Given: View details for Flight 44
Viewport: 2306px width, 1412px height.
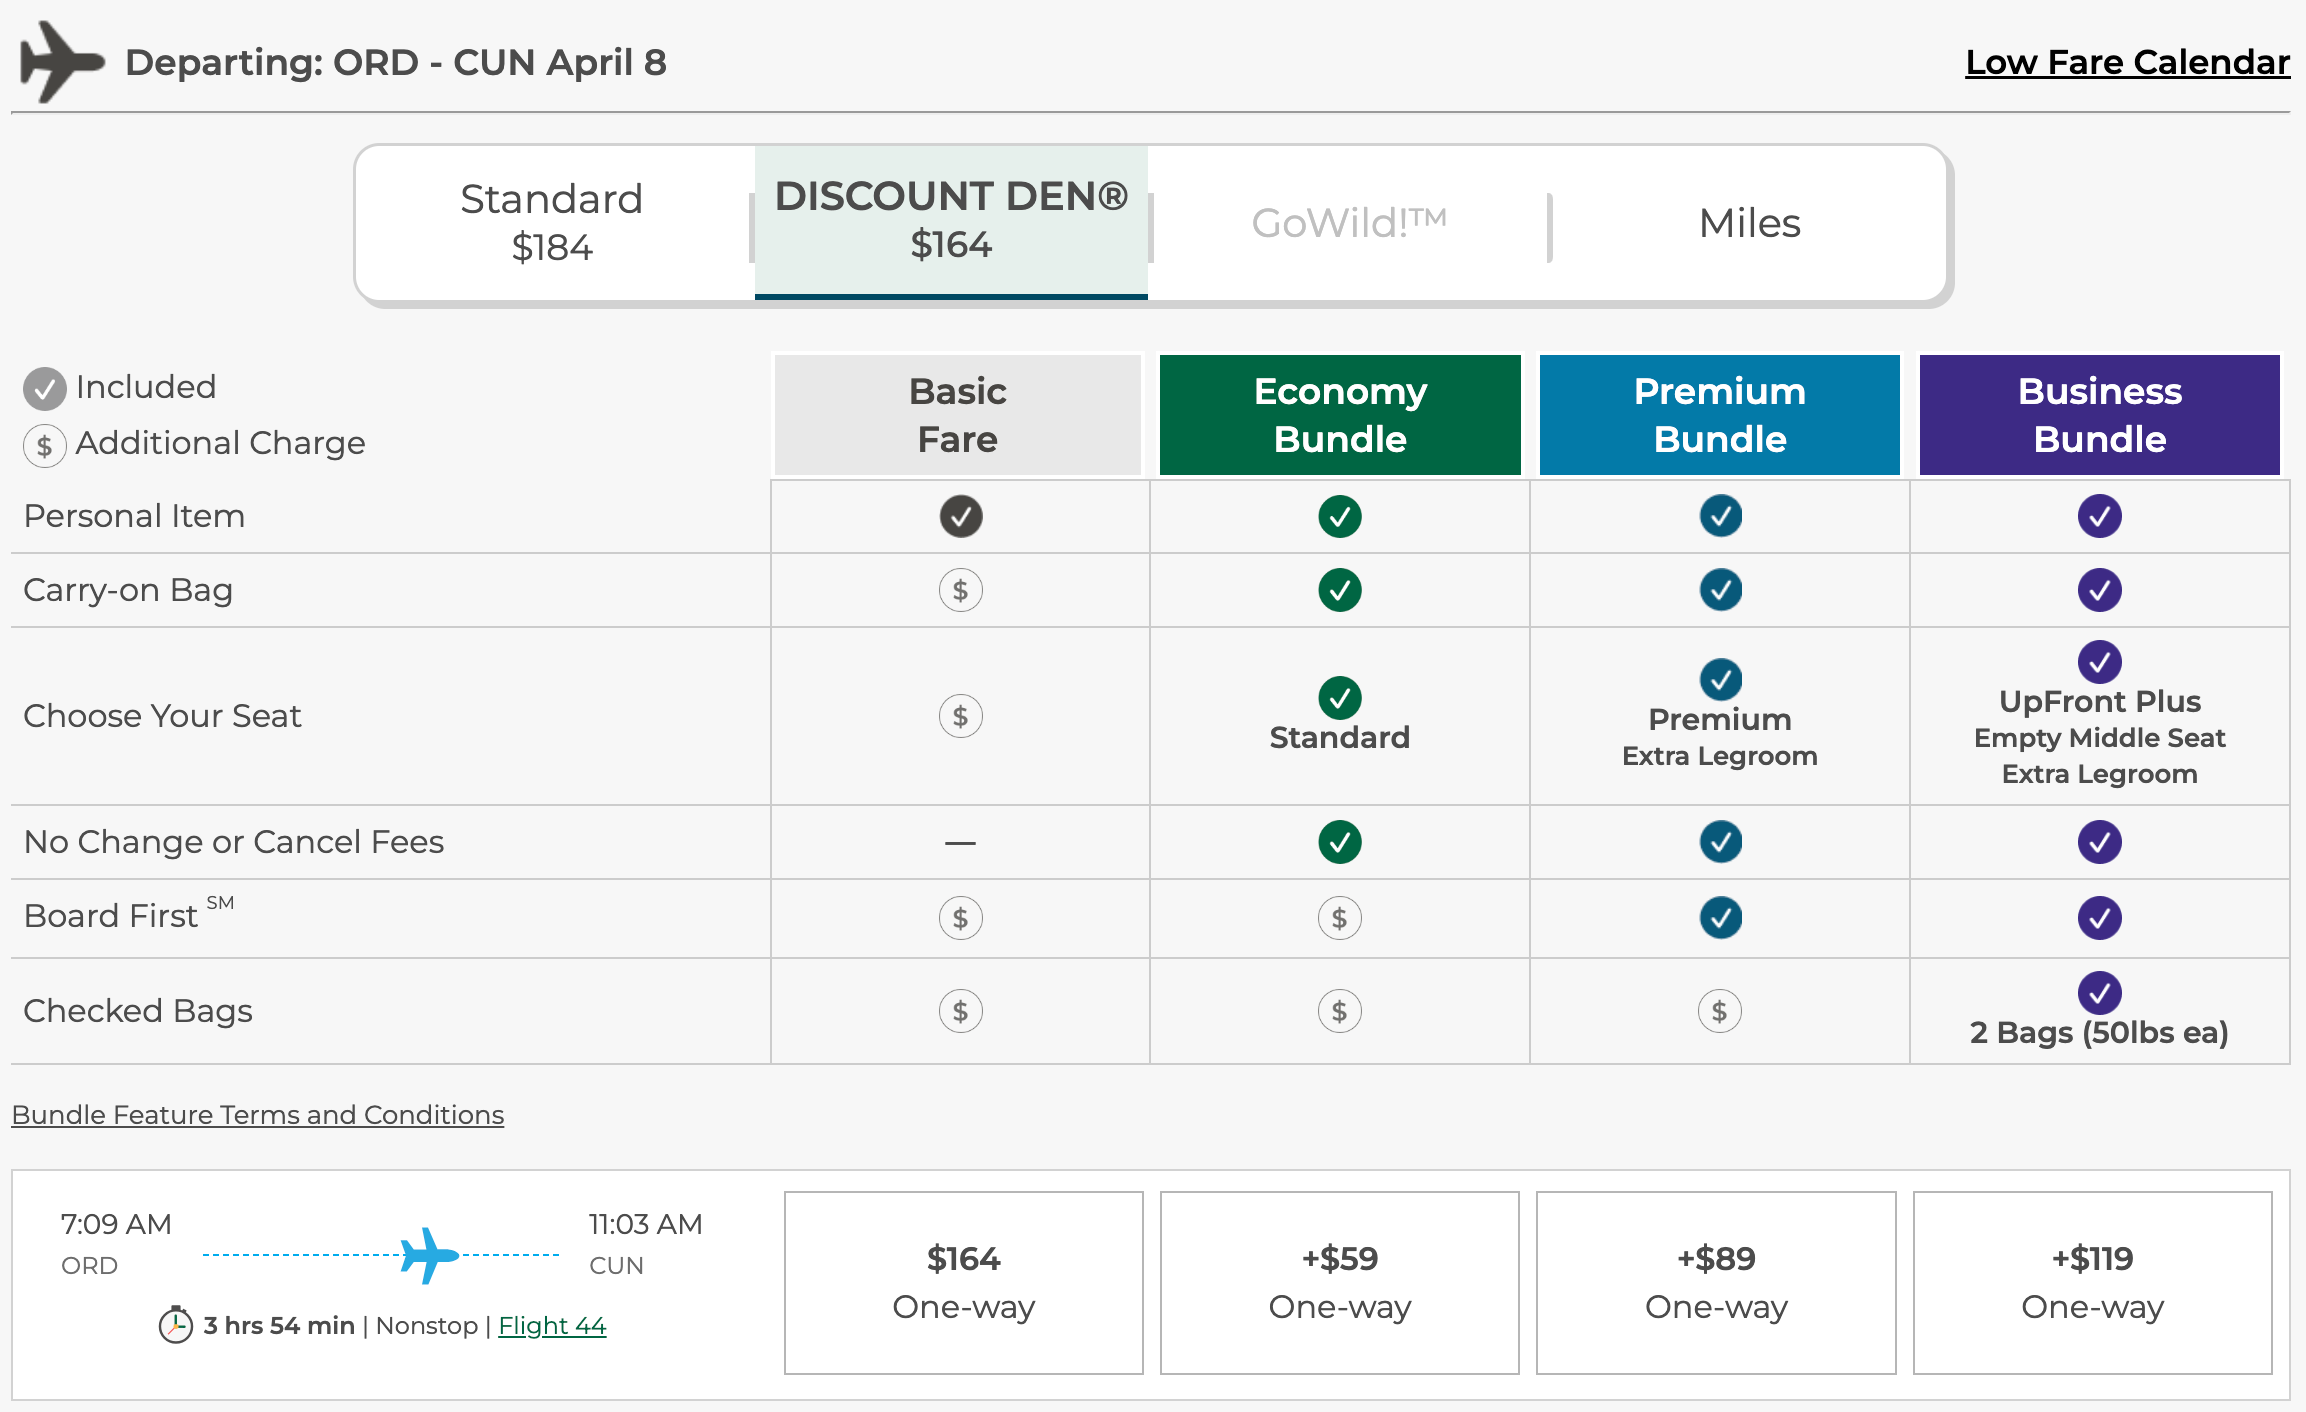Looking at the screenshot, I should pyautogui.click(x=552, y=1325).
